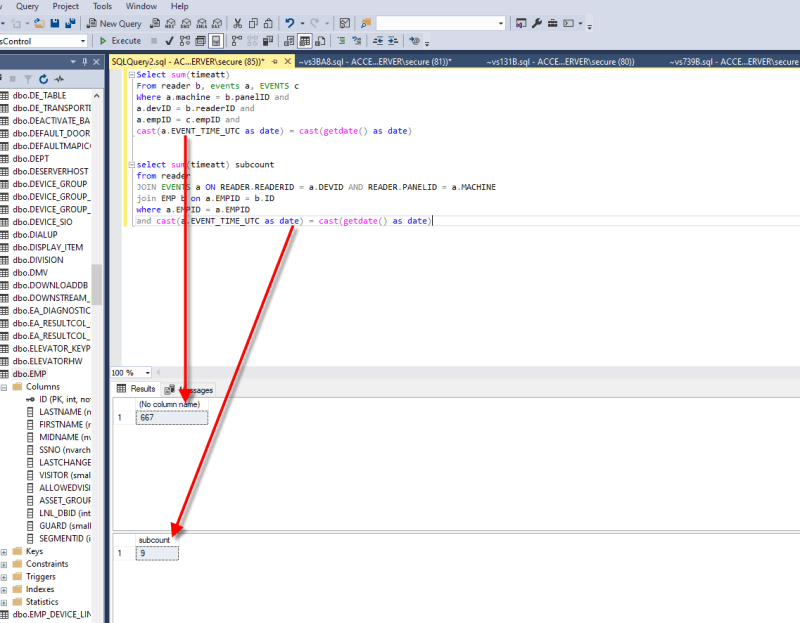Open the zoom 100 % dropdown

coord(147,372)
